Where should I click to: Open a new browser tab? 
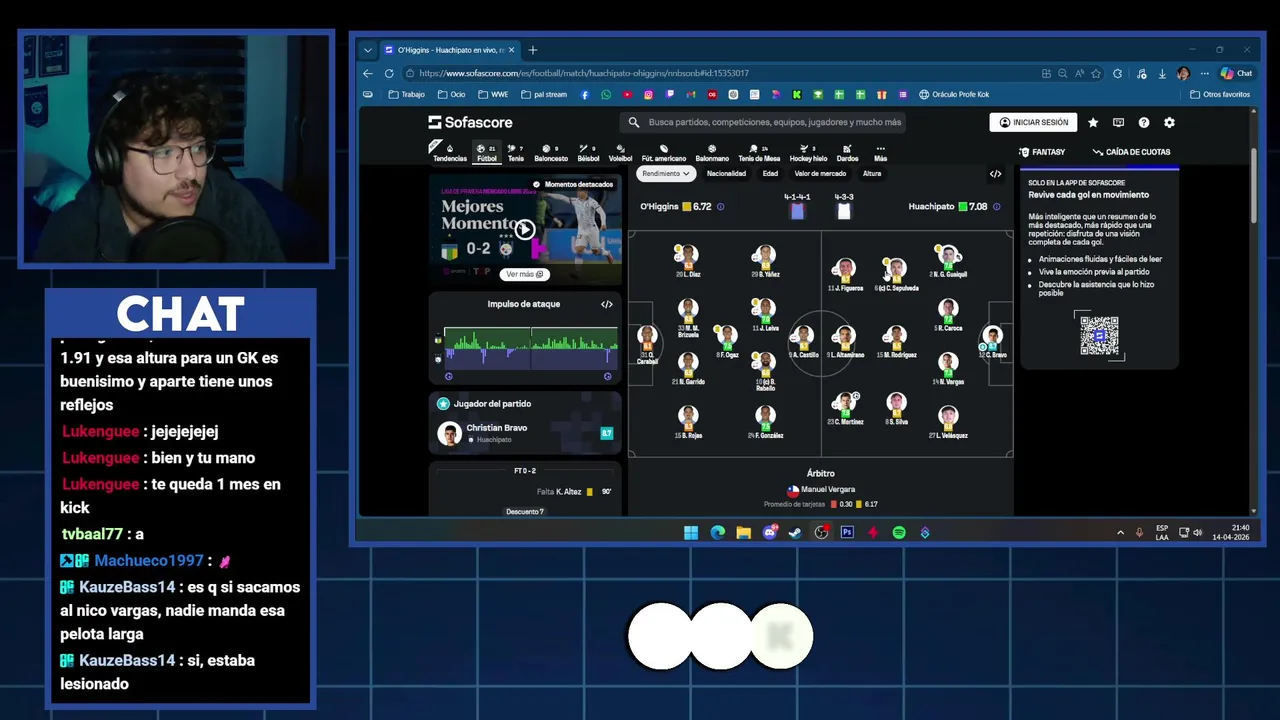point(533,50)
